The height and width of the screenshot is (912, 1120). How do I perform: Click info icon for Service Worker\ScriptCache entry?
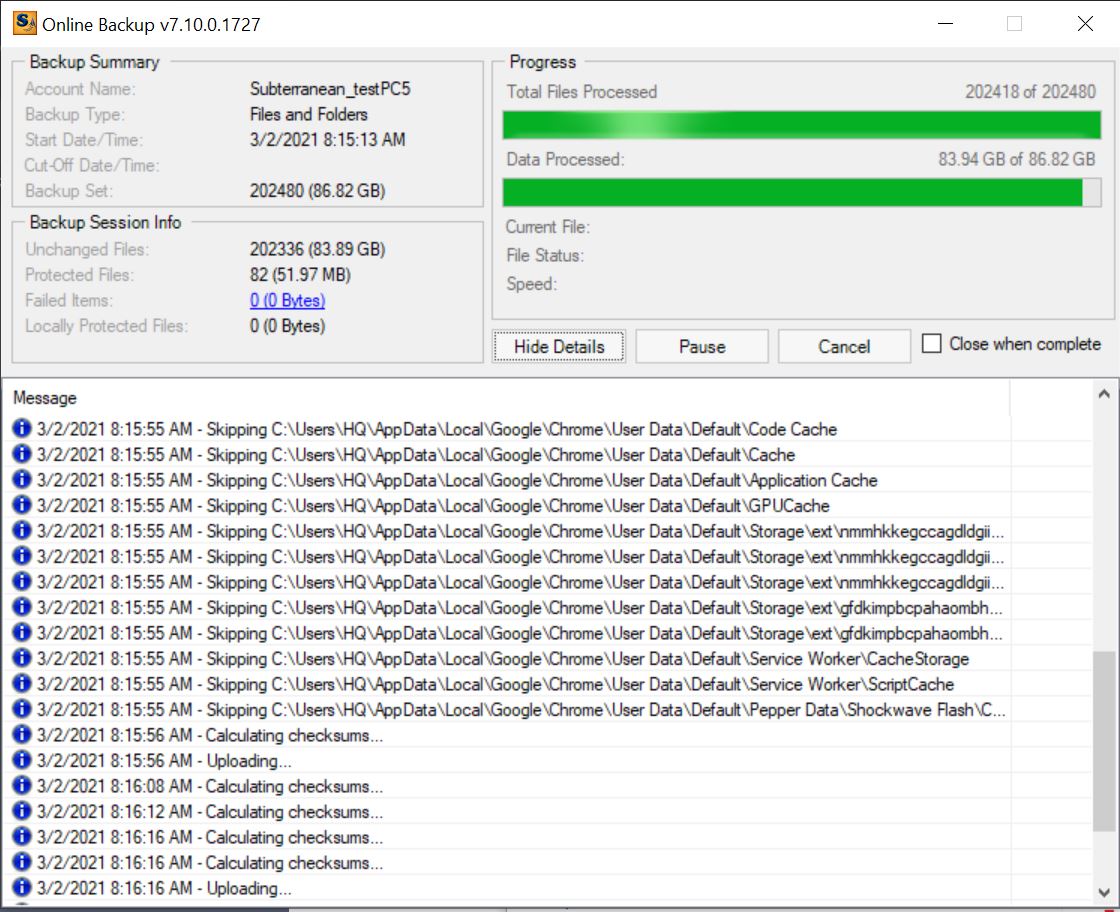coord(23,684)
